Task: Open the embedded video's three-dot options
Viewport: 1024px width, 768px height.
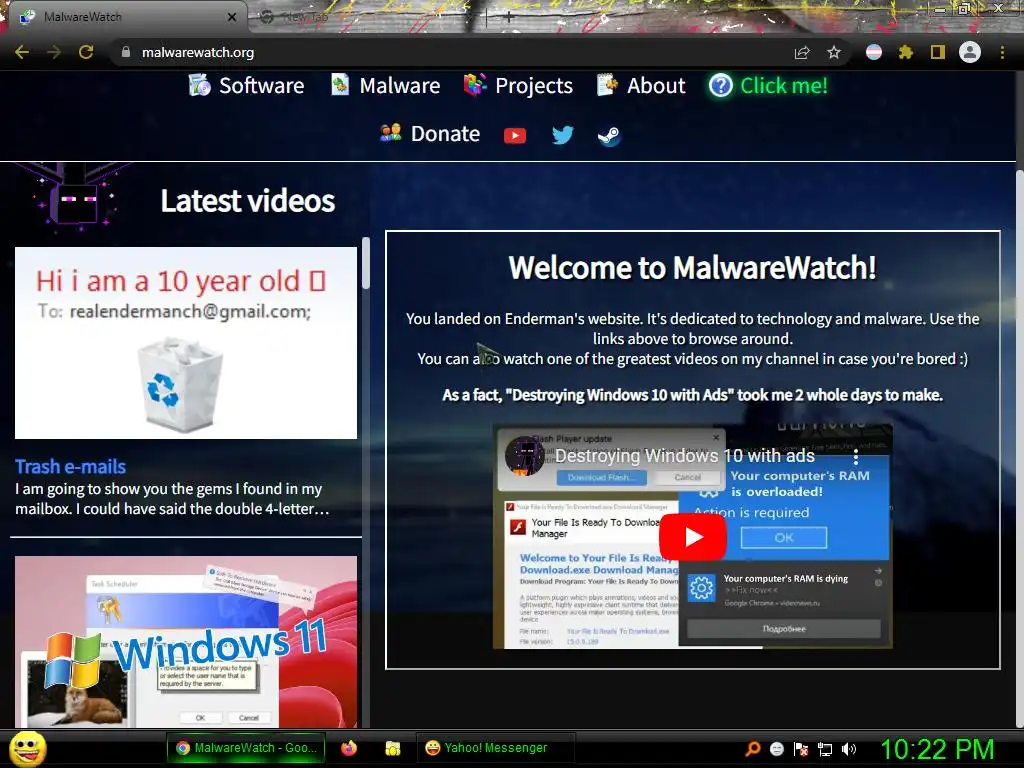Action: click(856, 456)
